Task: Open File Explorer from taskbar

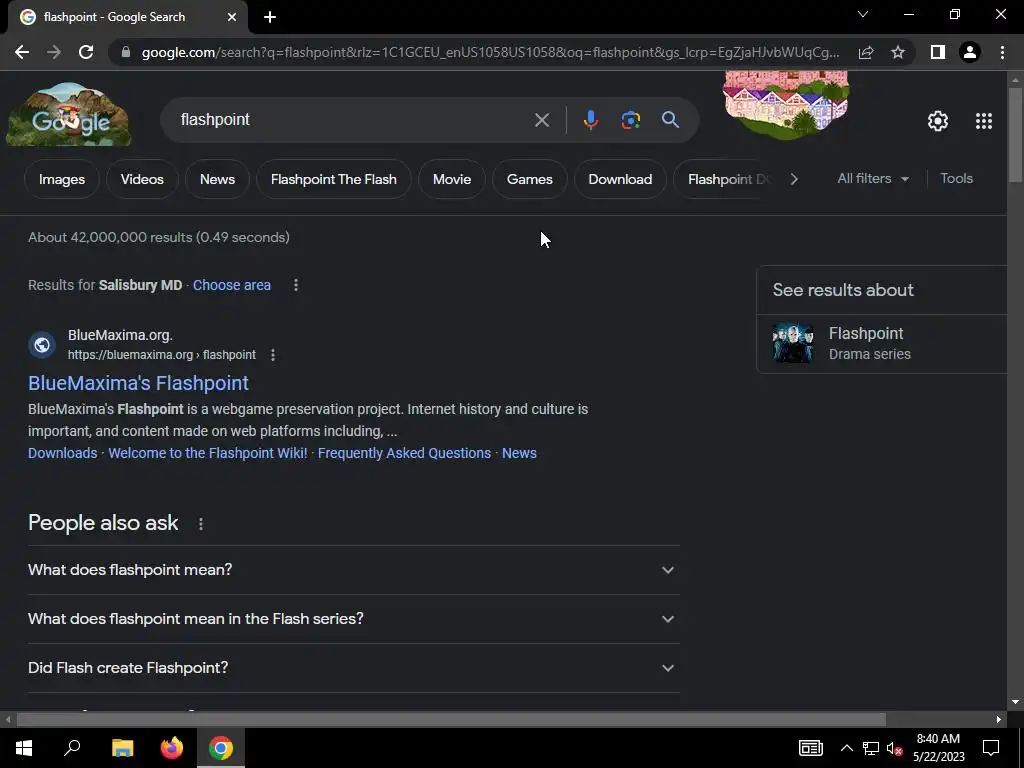Action: tap(122, 748)
